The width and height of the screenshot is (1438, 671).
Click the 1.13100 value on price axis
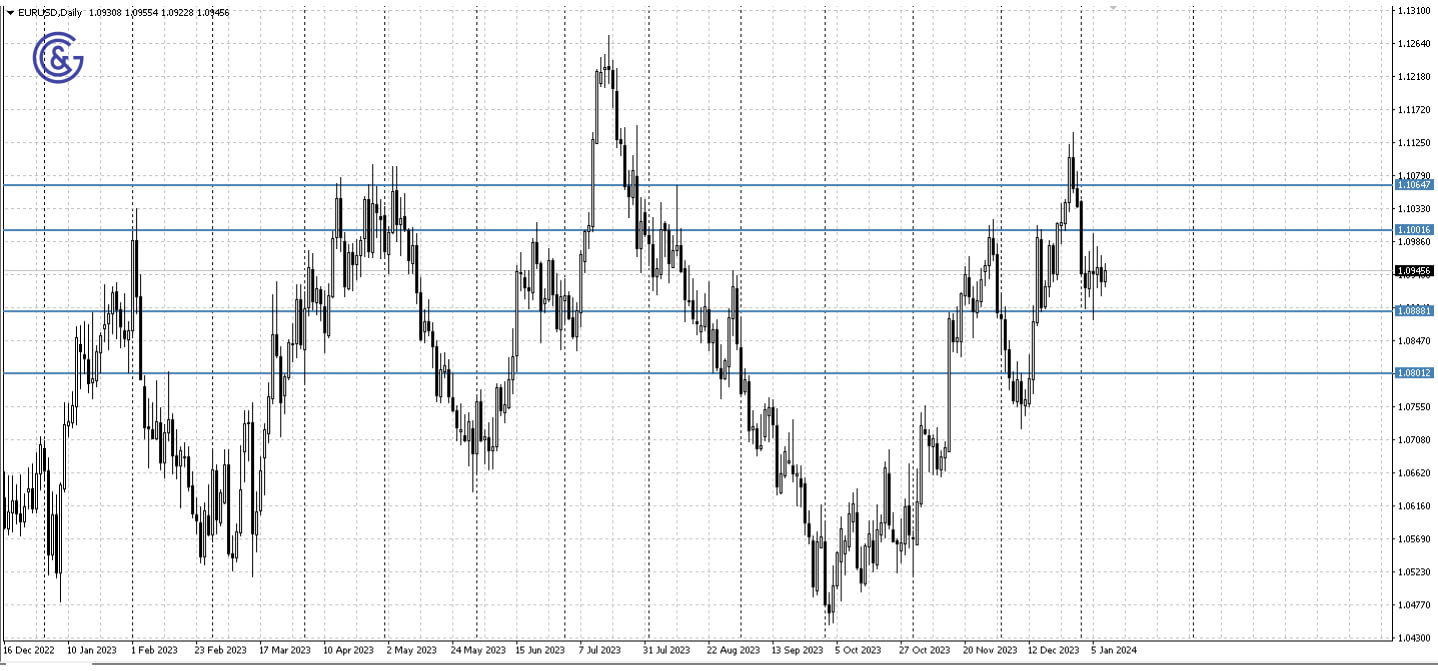pyautogui.click(x=1414, y=9)
